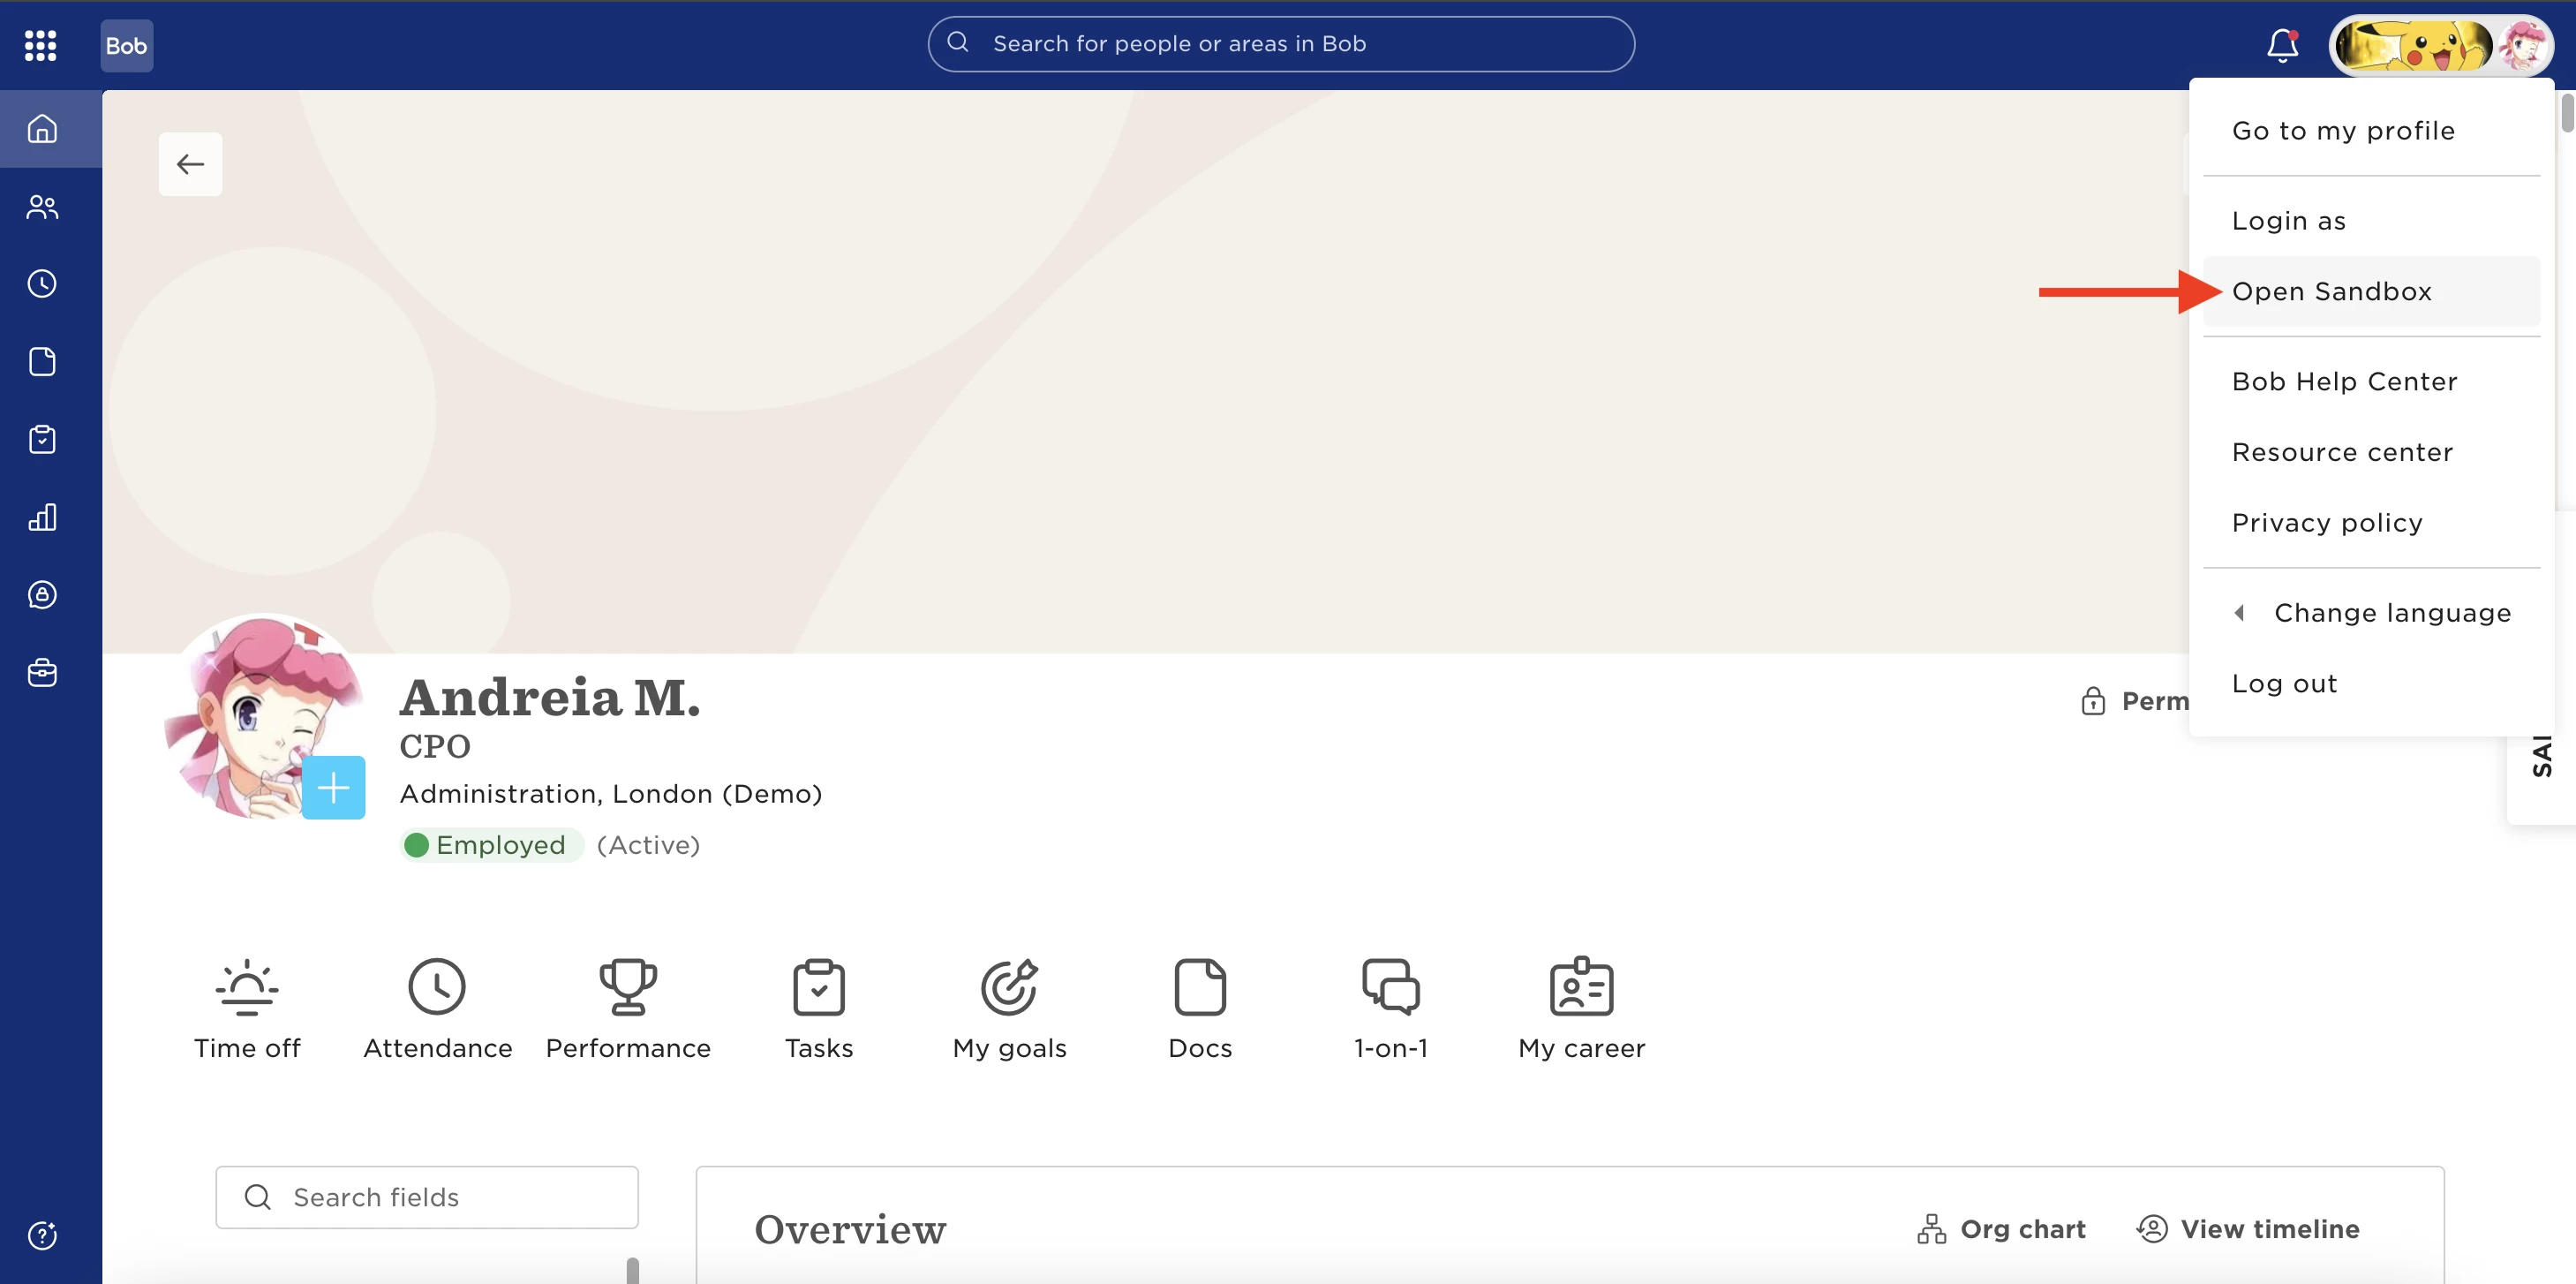Click View timeline button
The image size is (2576, 1284).
point(2248,1229)
